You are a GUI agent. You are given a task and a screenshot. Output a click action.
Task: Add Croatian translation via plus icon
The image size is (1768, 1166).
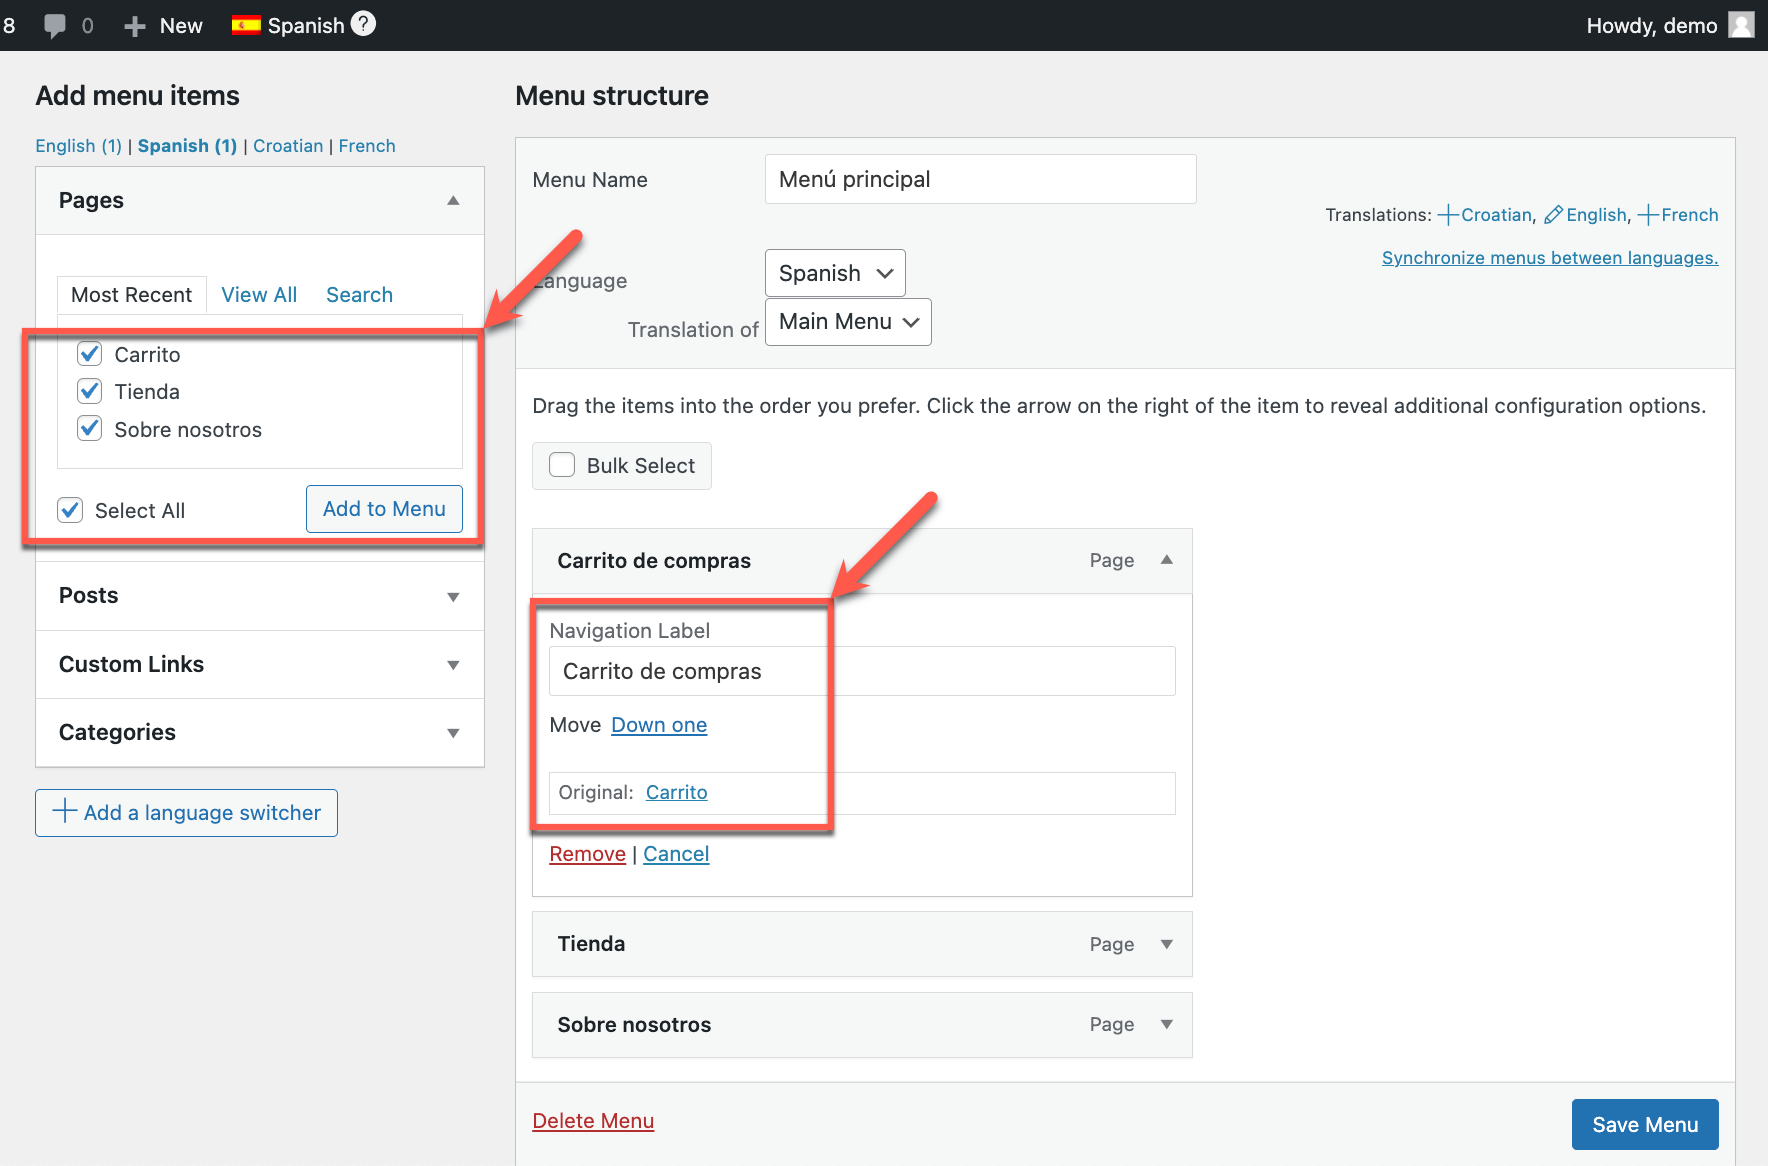tap(1447, 215)
